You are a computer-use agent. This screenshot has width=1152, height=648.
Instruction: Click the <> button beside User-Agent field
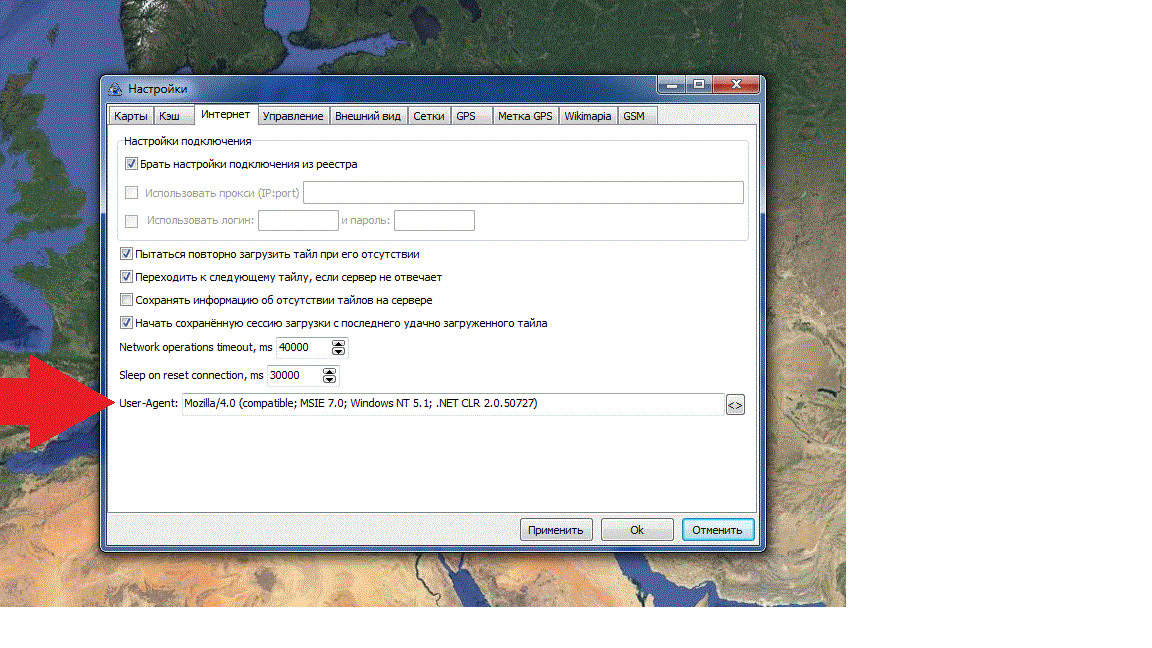735,405
